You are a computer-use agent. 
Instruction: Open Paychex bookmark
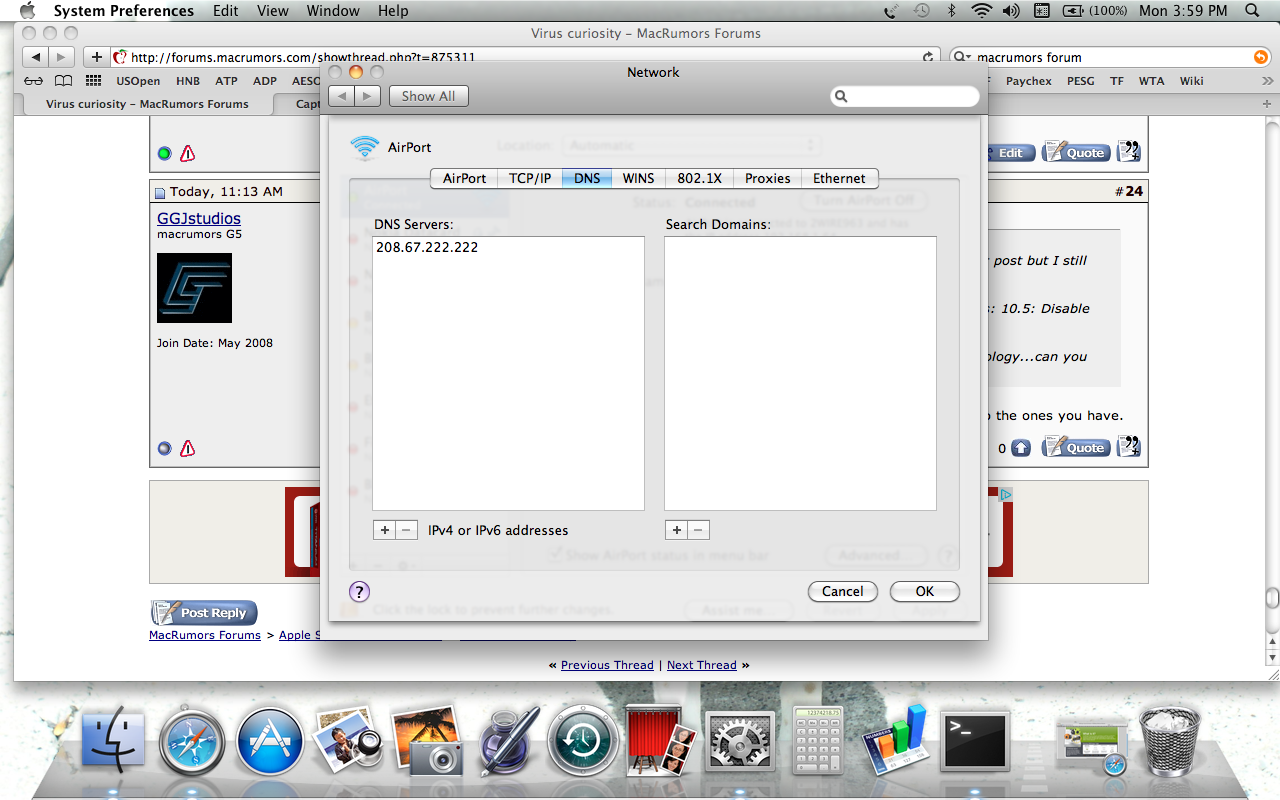(1029, 81)
